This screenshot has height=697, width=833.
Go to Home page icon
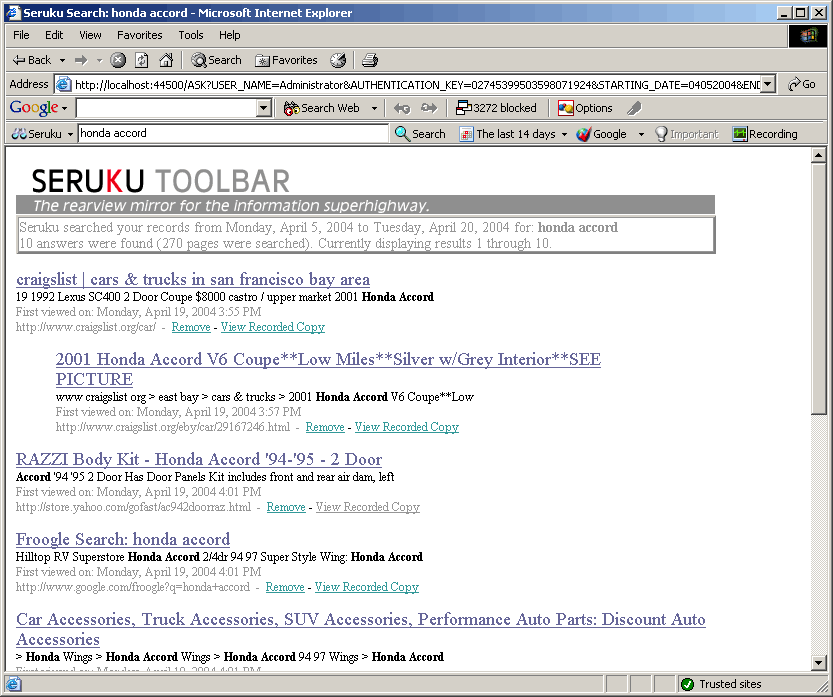(x=166, y=60)
